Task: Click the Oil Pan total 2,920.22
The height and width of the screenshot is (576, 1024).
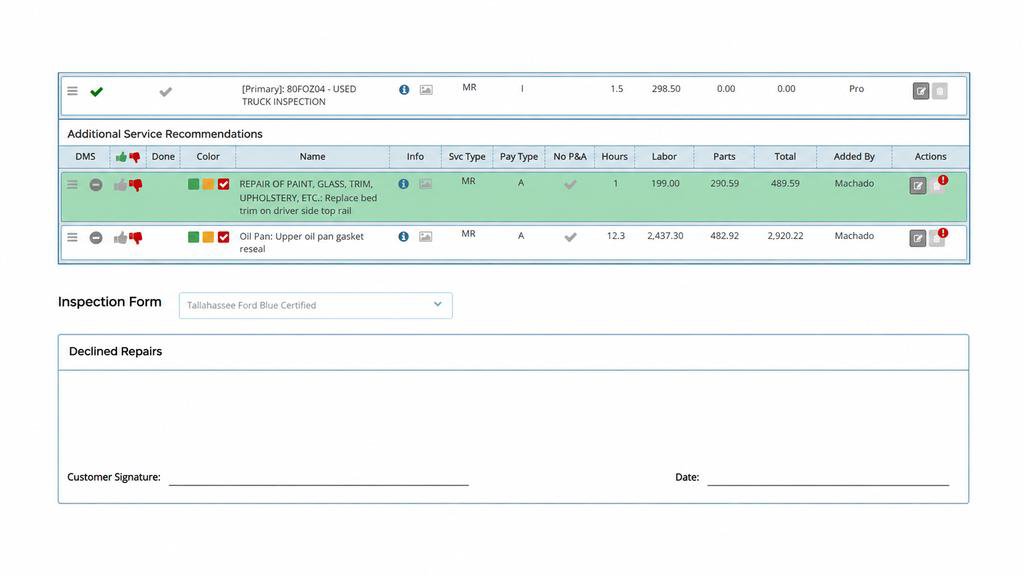Action: coord(785,236)
